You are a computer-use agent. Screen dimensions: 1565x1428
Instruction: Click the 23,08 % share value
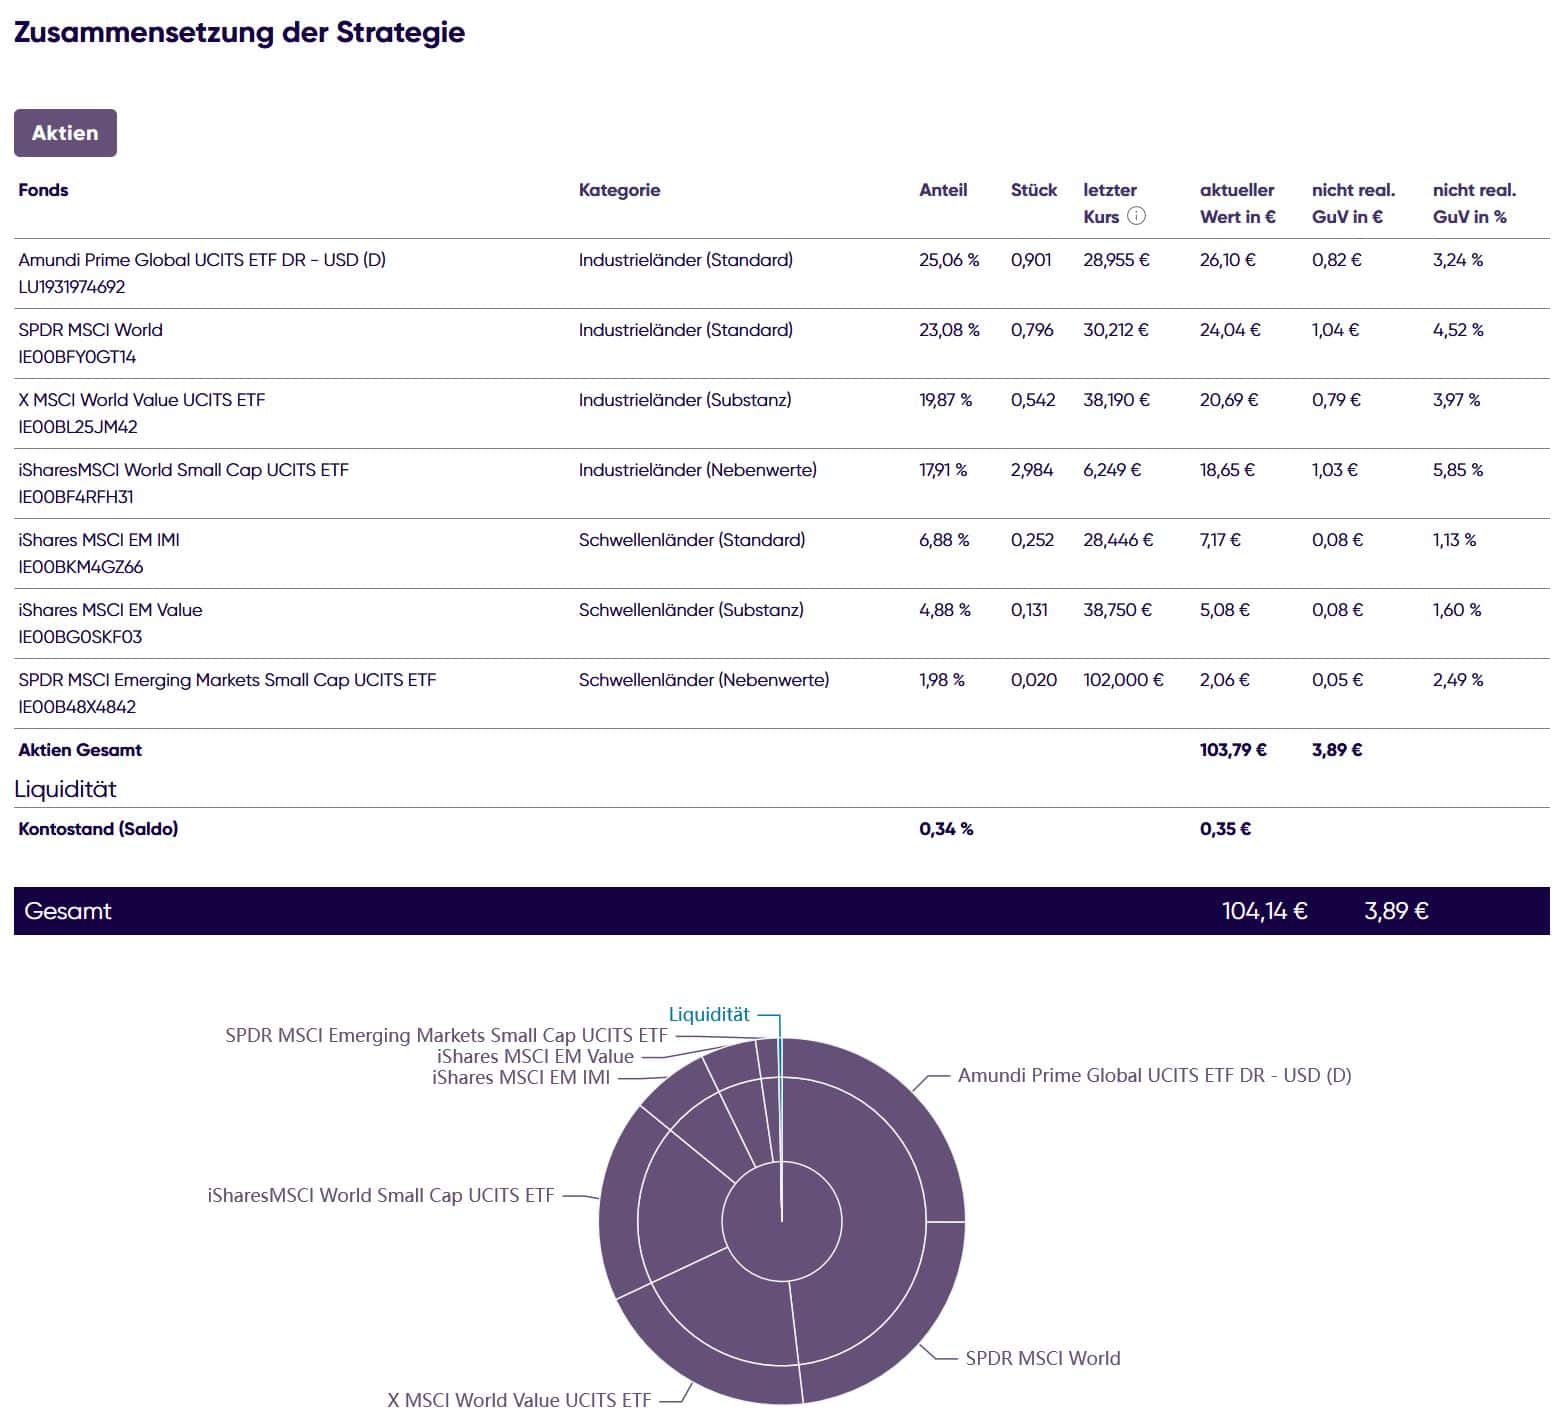point(949,330)
